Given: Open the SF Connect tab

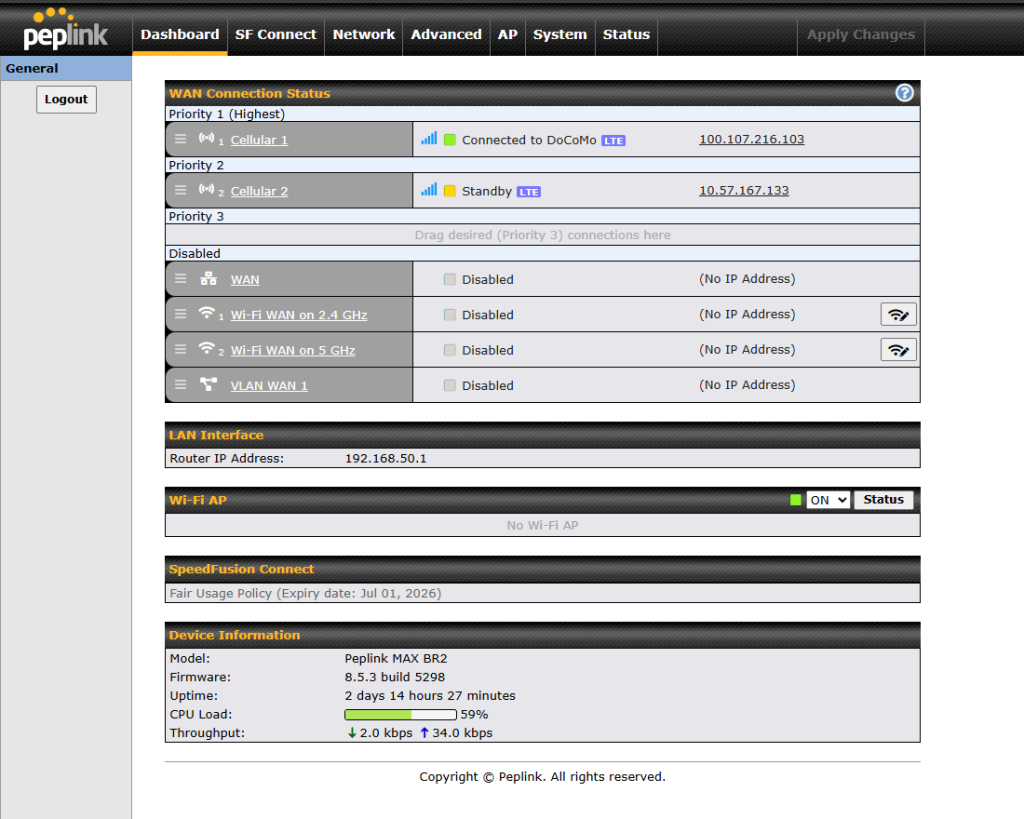Looking at the screenshot, I should 275,34.
